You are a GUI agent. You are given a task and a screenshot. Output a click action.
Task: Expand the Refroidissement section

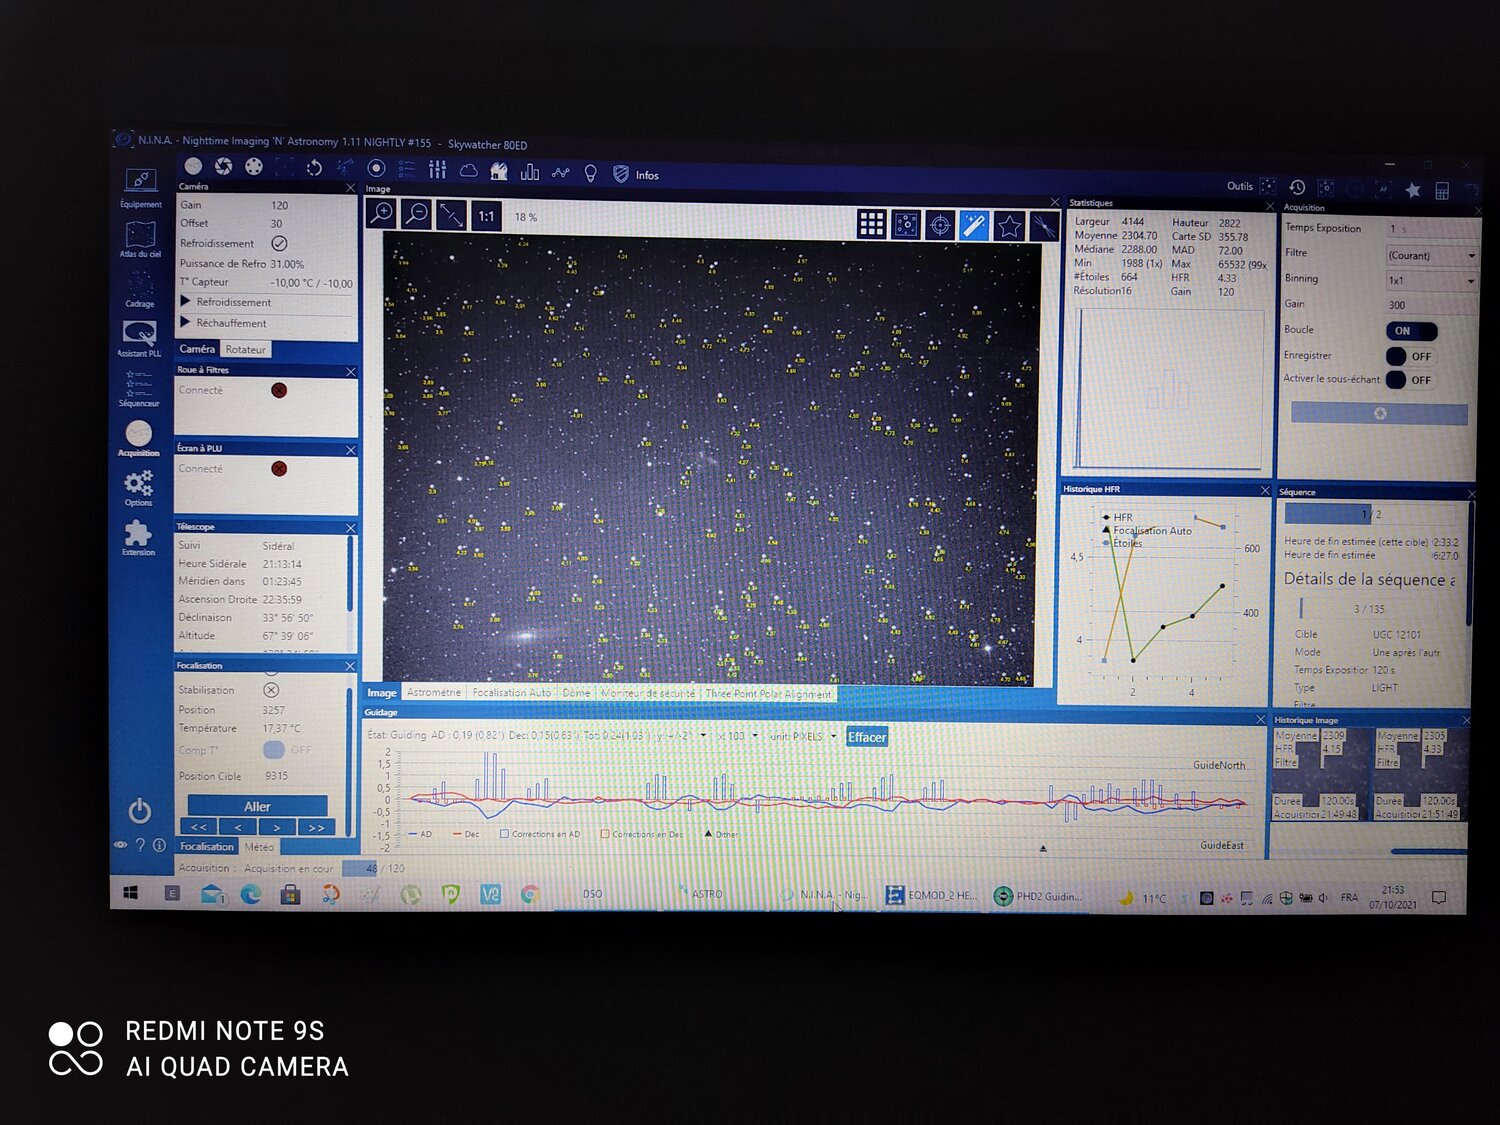266,302
